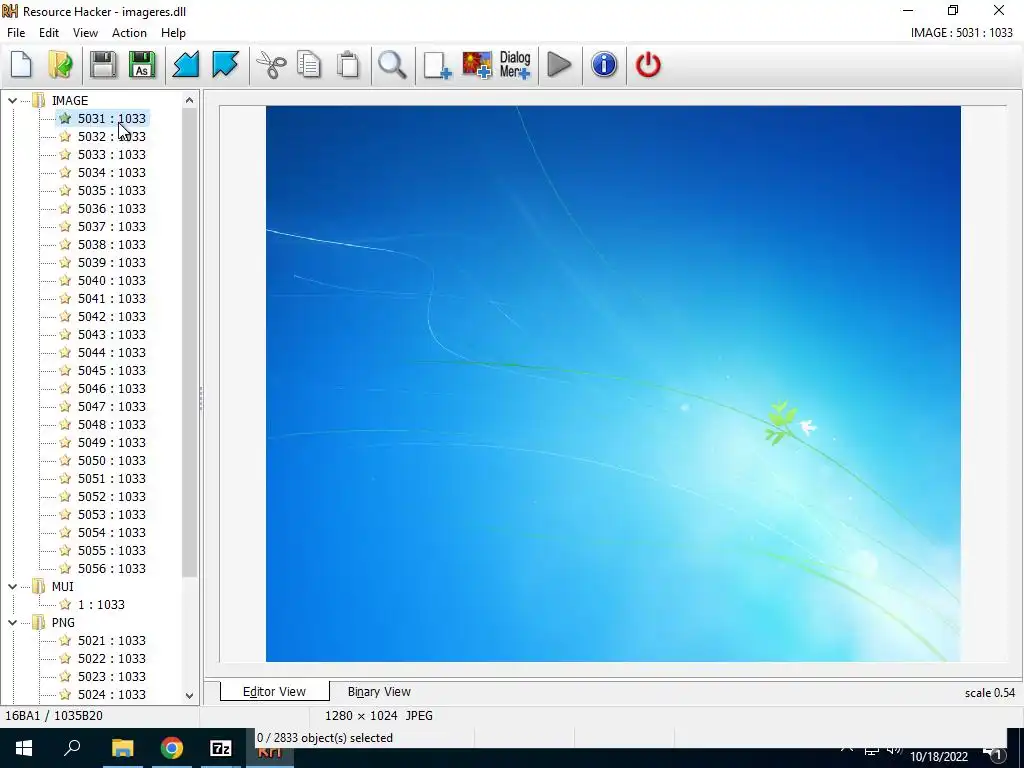Click star icon beside 5050 : 1033
Viewport: 1024px width, 768px height.
tap(65, 460)
